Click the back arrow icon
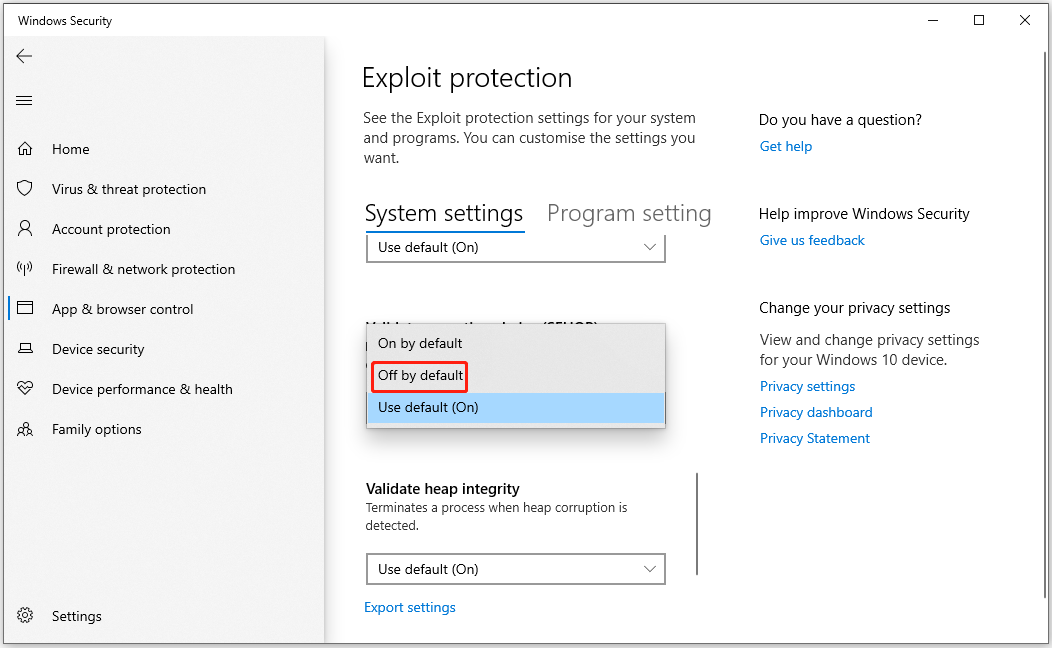The height and width of the screenshot is (648, 1052). tap(25, 56)
